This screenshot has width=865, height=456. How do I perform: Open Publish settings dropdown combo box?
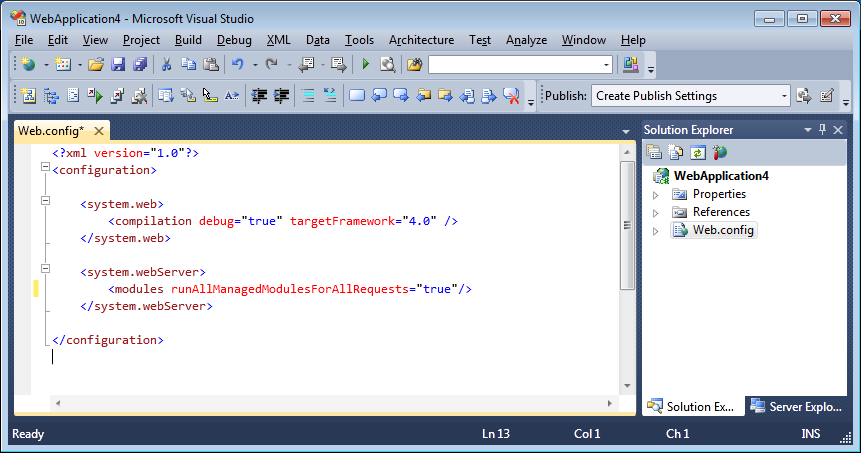click(x=691, y=96)
